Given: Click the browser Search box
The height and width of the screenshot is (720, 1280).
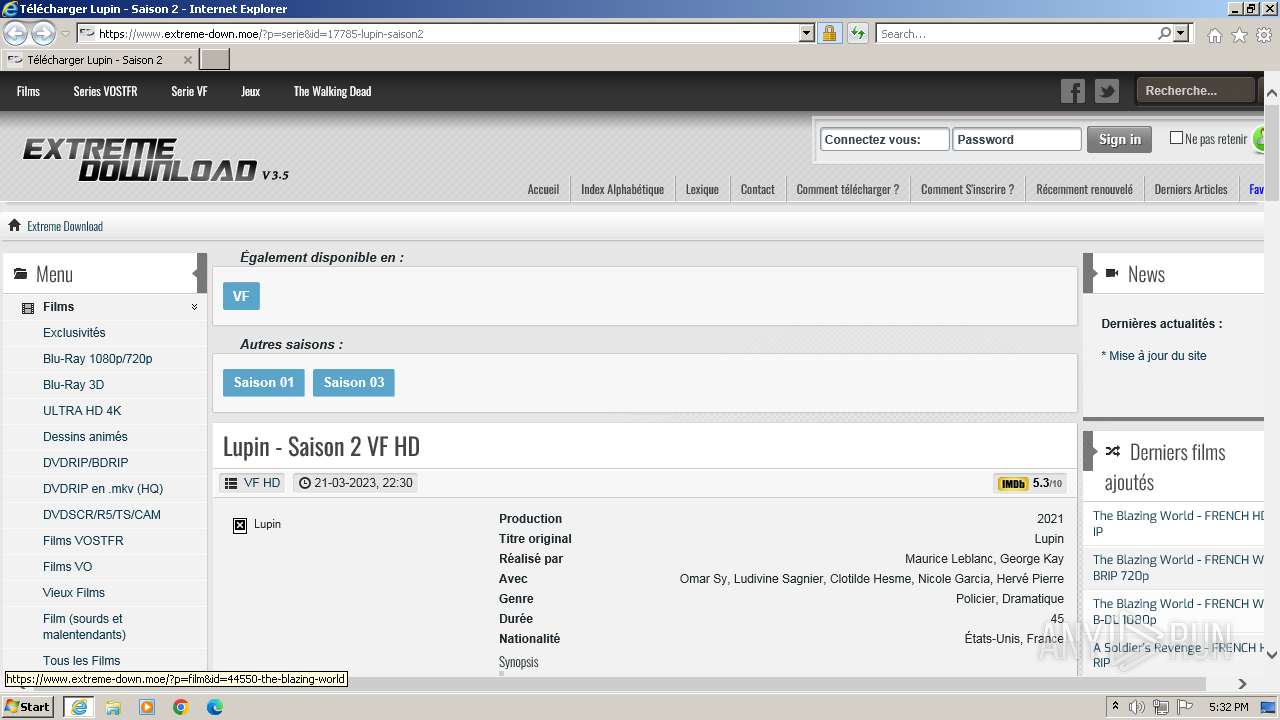Looking at the screenshot, I should 1016,33.
